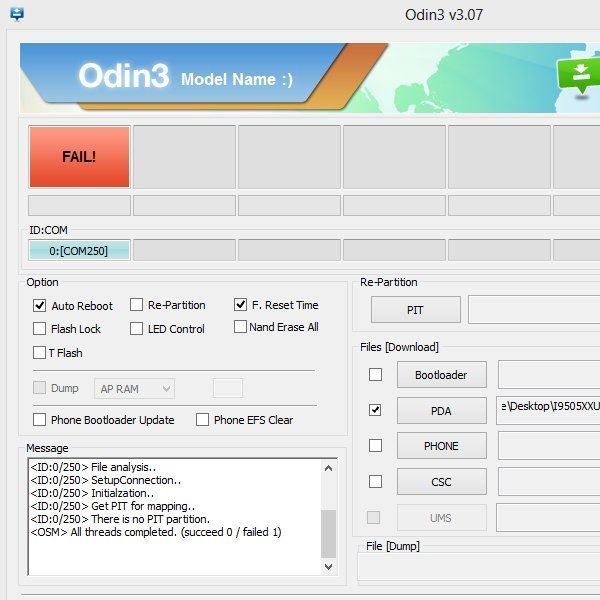The height and width of the screenshot is (600, 600).
Task: Click the 'Model Name :)' banner text
Action: pos(237,79)
